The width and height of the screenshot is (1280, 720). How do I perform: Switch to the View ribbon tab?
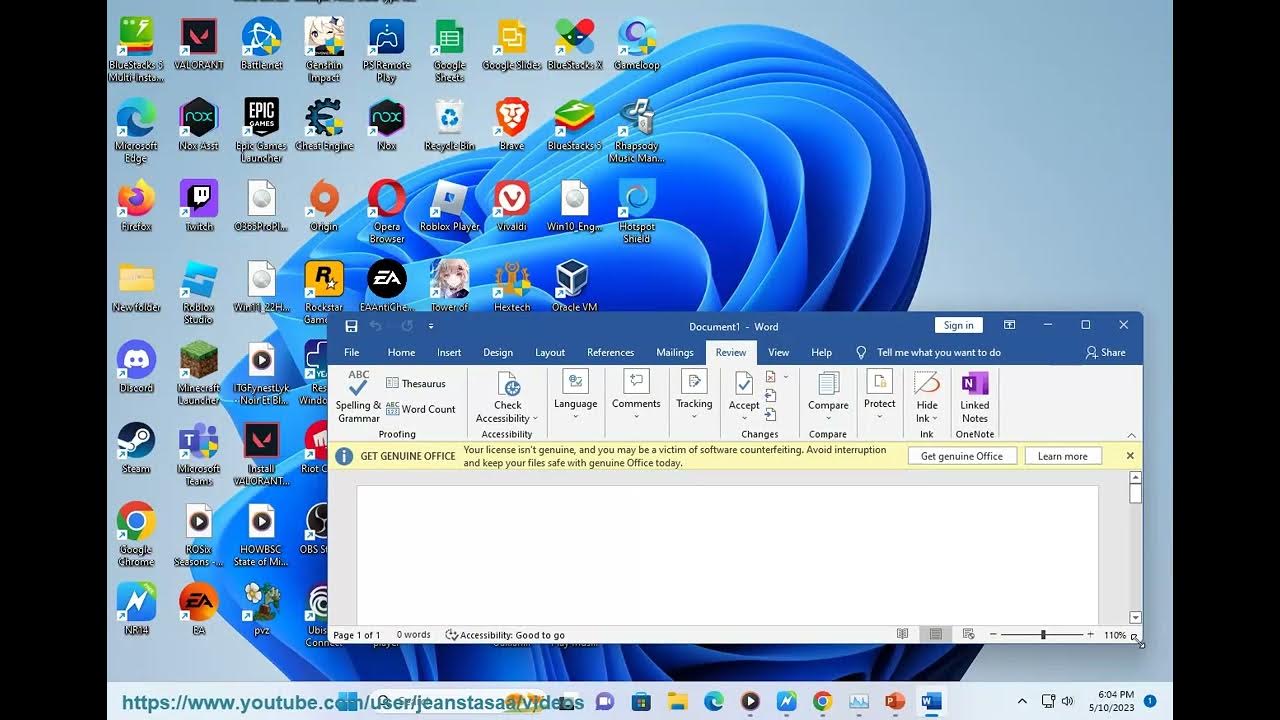click(778, 352)
